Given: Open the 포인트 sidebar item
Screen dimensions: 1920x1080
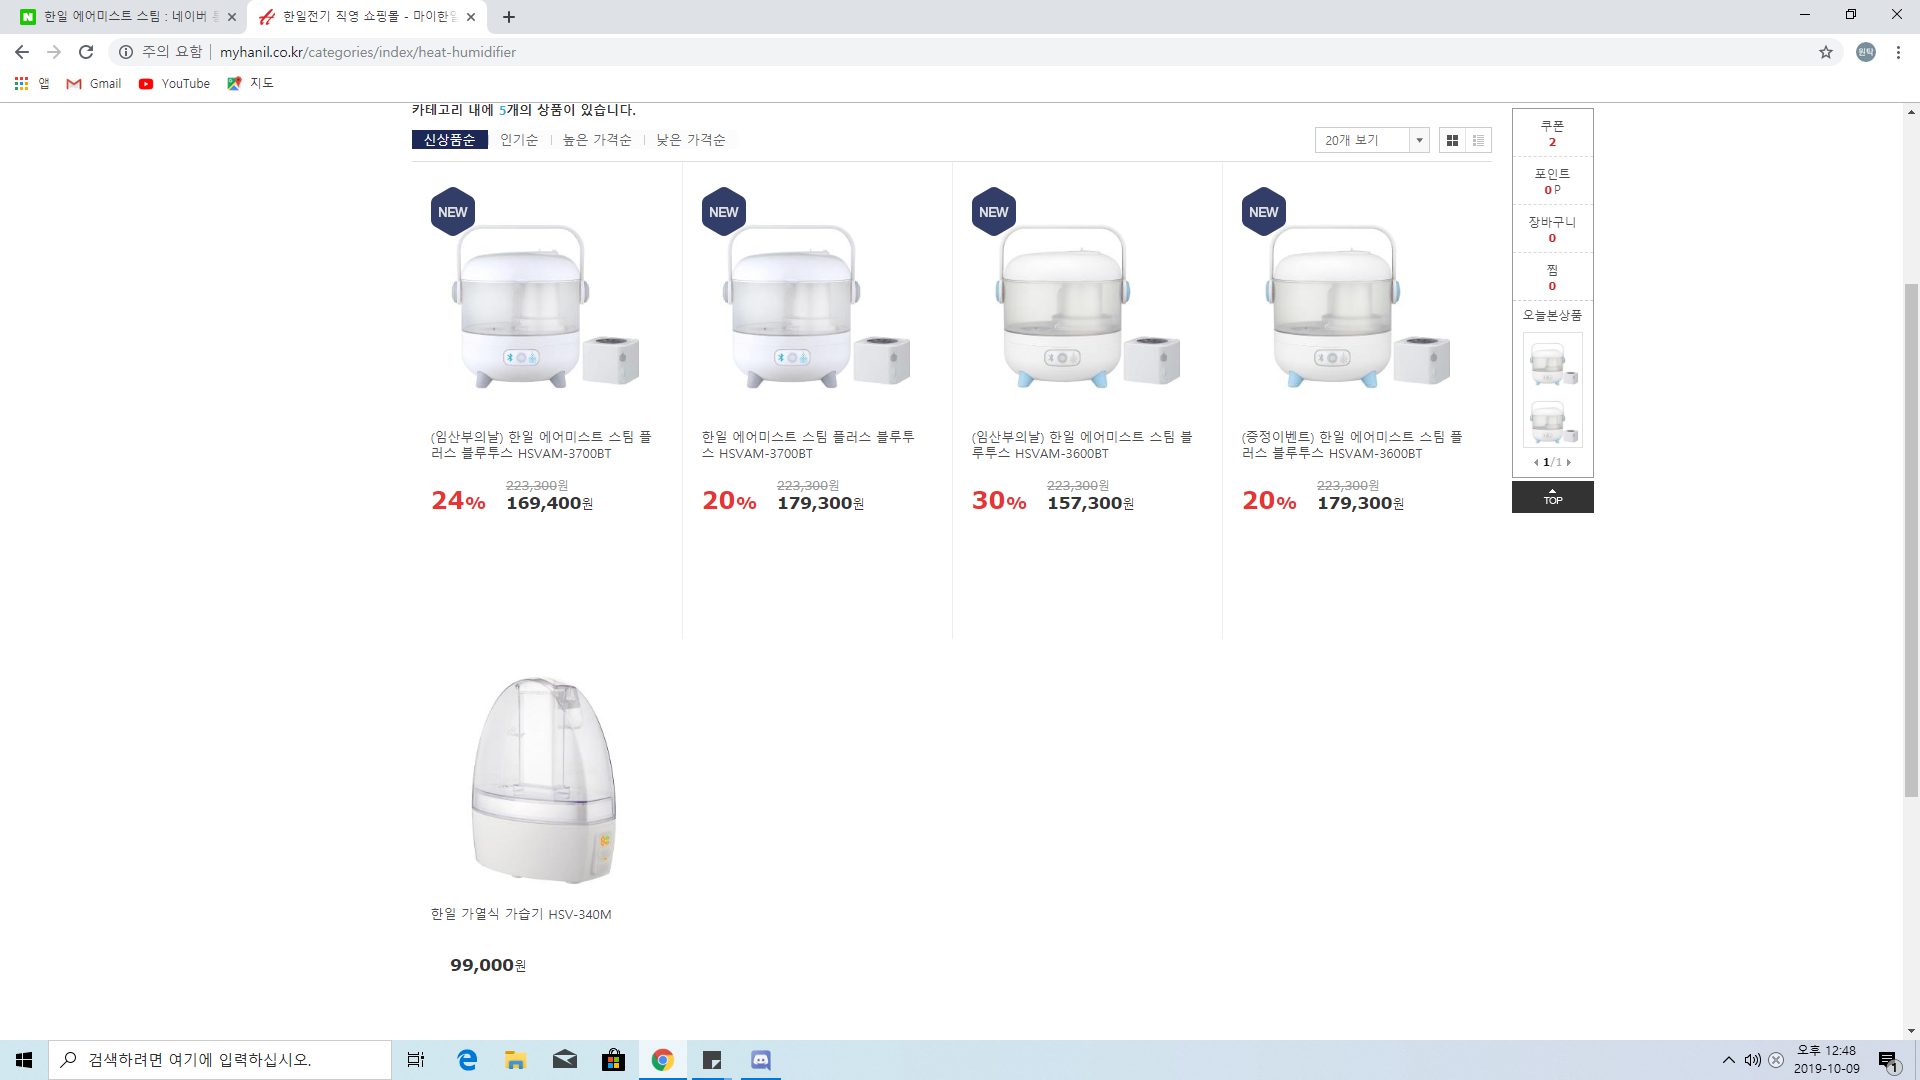Looking at the screenshot, I should (1552, 181).
